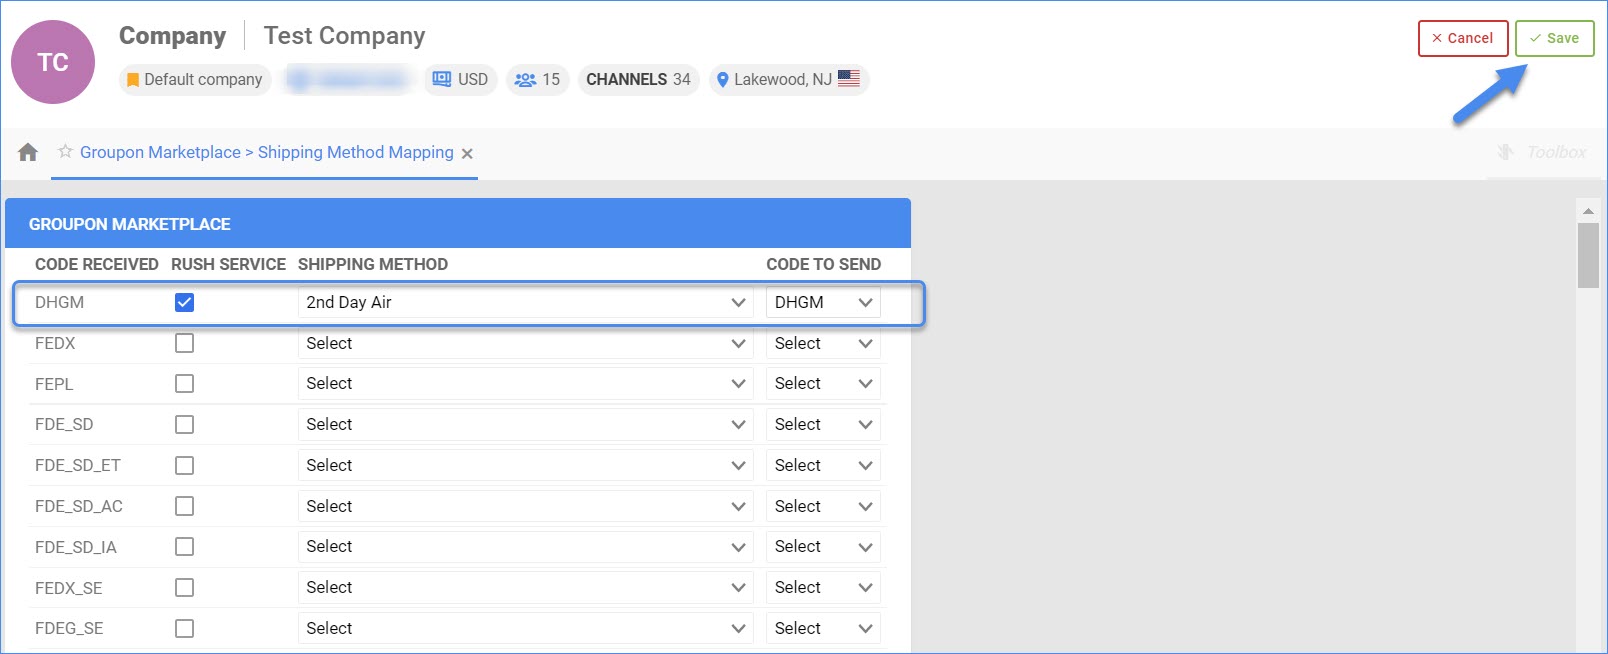Click the CODE TO SEND column header
This screenshot has width=1608, height=654.
click(824, 264)
